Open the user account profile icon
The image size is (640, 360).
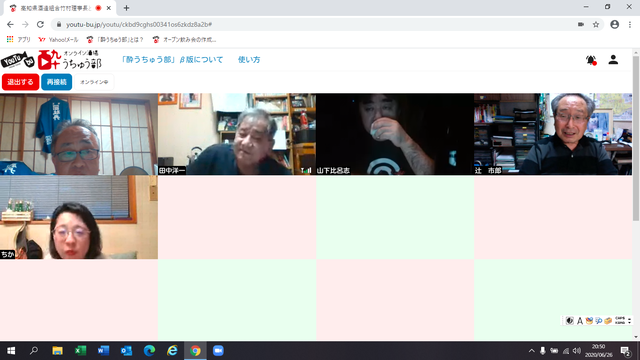tap(613, 60)
